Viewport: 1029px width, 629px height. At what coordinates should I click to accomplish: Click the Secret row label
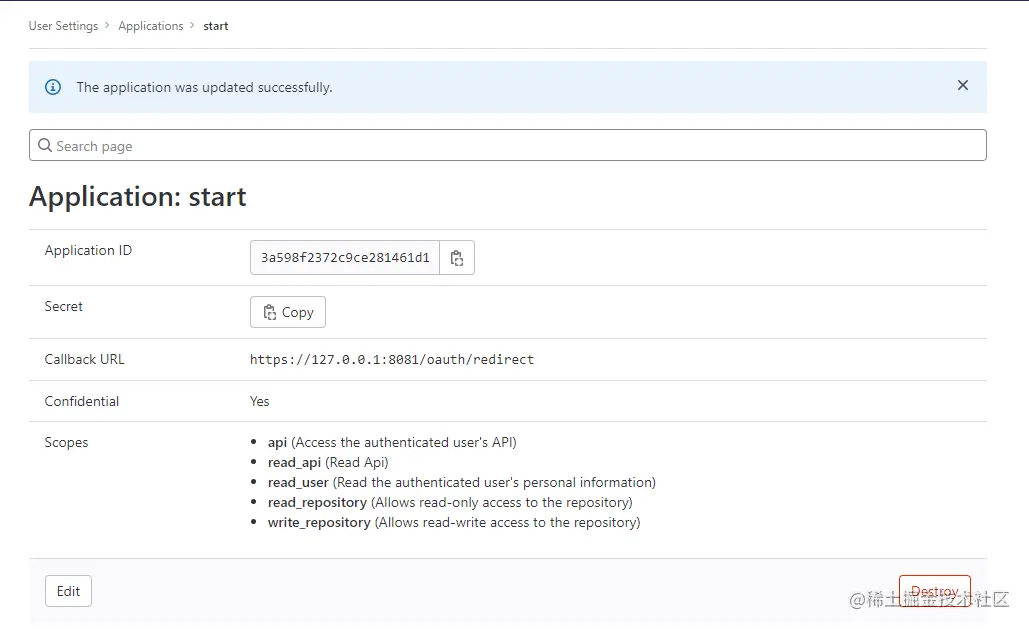(x=64, y=306)
